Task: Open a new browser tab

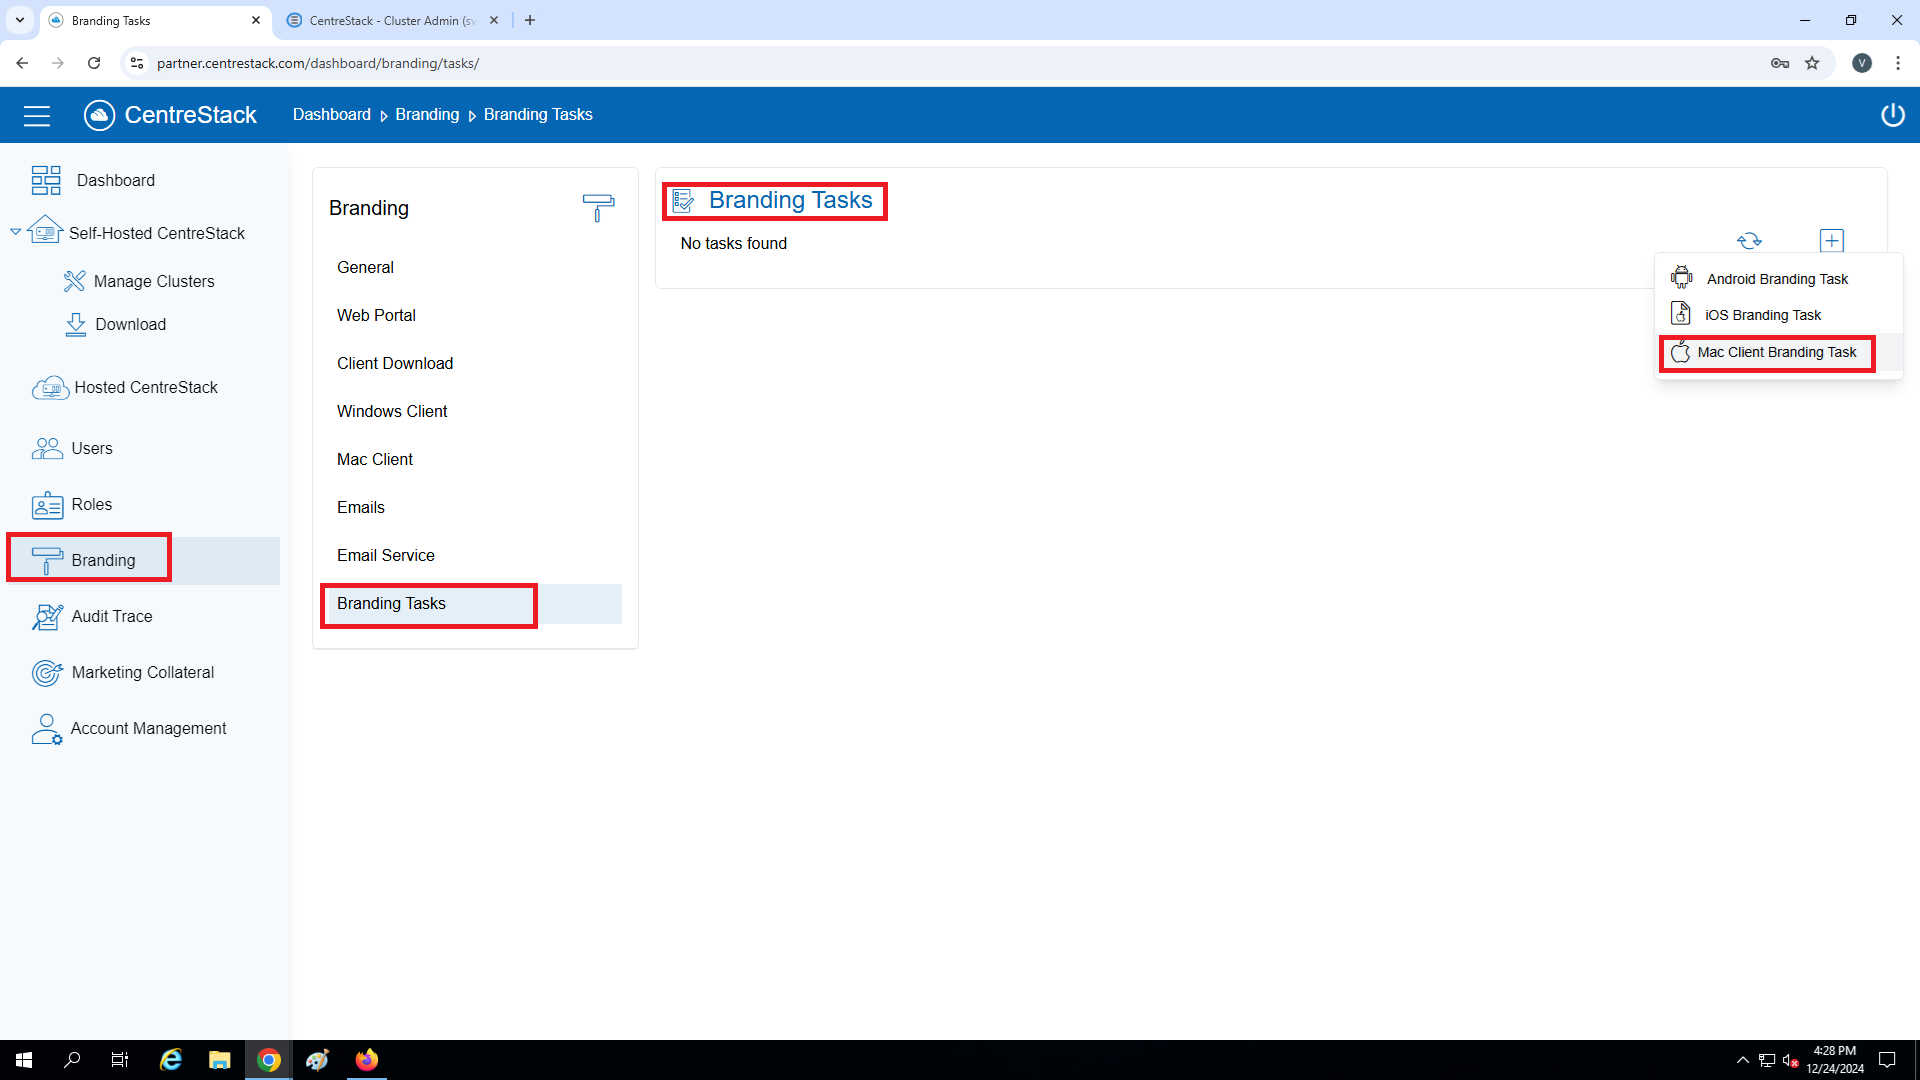Action: click(x=530, y=20)
